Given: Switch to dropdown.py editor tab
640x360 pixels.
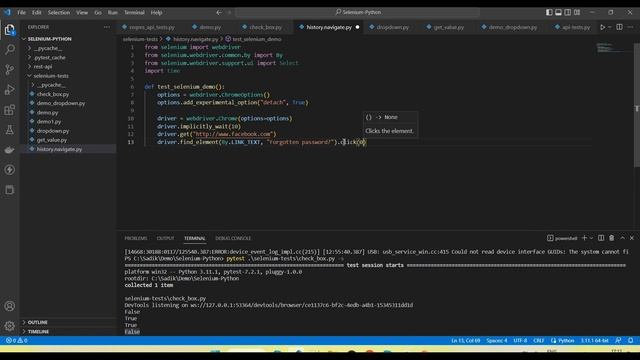Looking at the screenshot, I should (x=392, y=27).
